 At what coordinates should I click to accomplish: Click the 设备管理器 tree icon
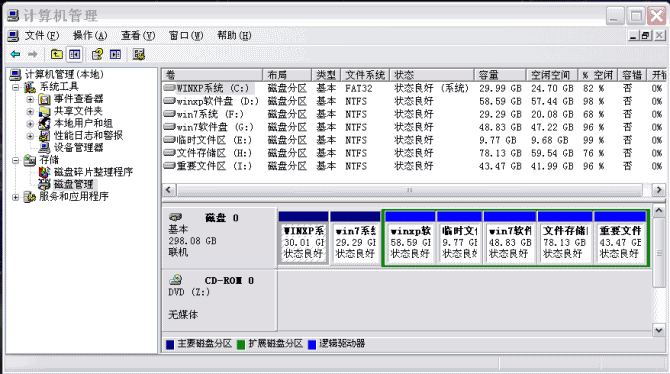coord(44,148)
